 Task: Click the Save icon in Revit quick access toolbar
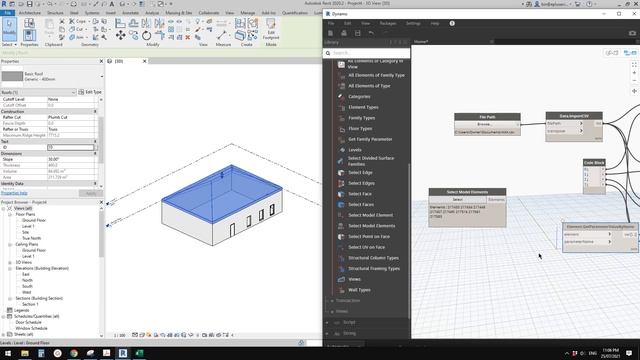[x=29, y=4]
